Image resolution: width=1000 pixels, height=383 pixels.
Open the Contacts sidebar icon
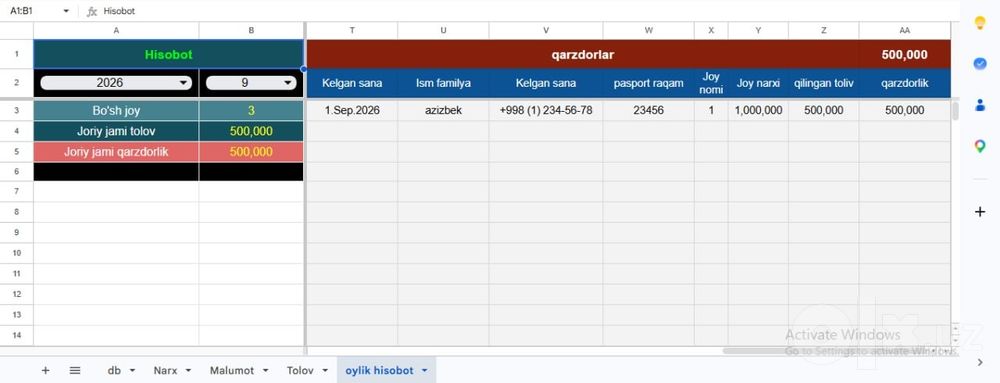click(980, 105)
